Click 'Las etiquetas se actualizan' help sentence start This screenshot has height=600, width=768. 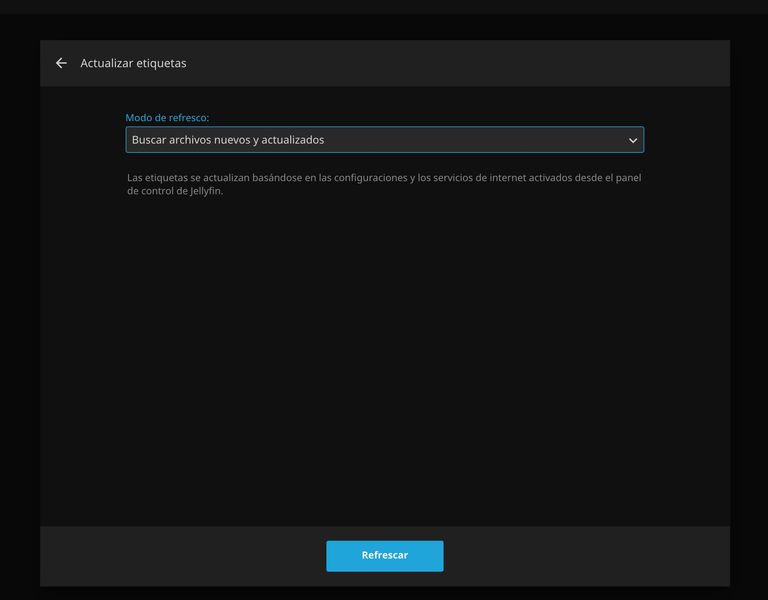[190, 178]
